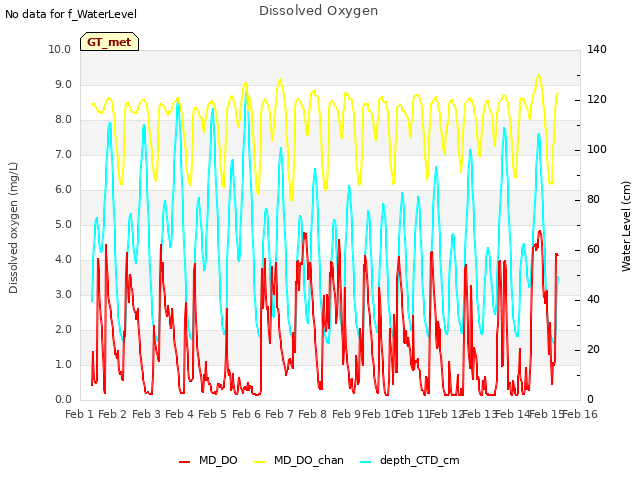640x480 pixels.
Task: Click the 4.0 left axis value
Action: (63, 260)
